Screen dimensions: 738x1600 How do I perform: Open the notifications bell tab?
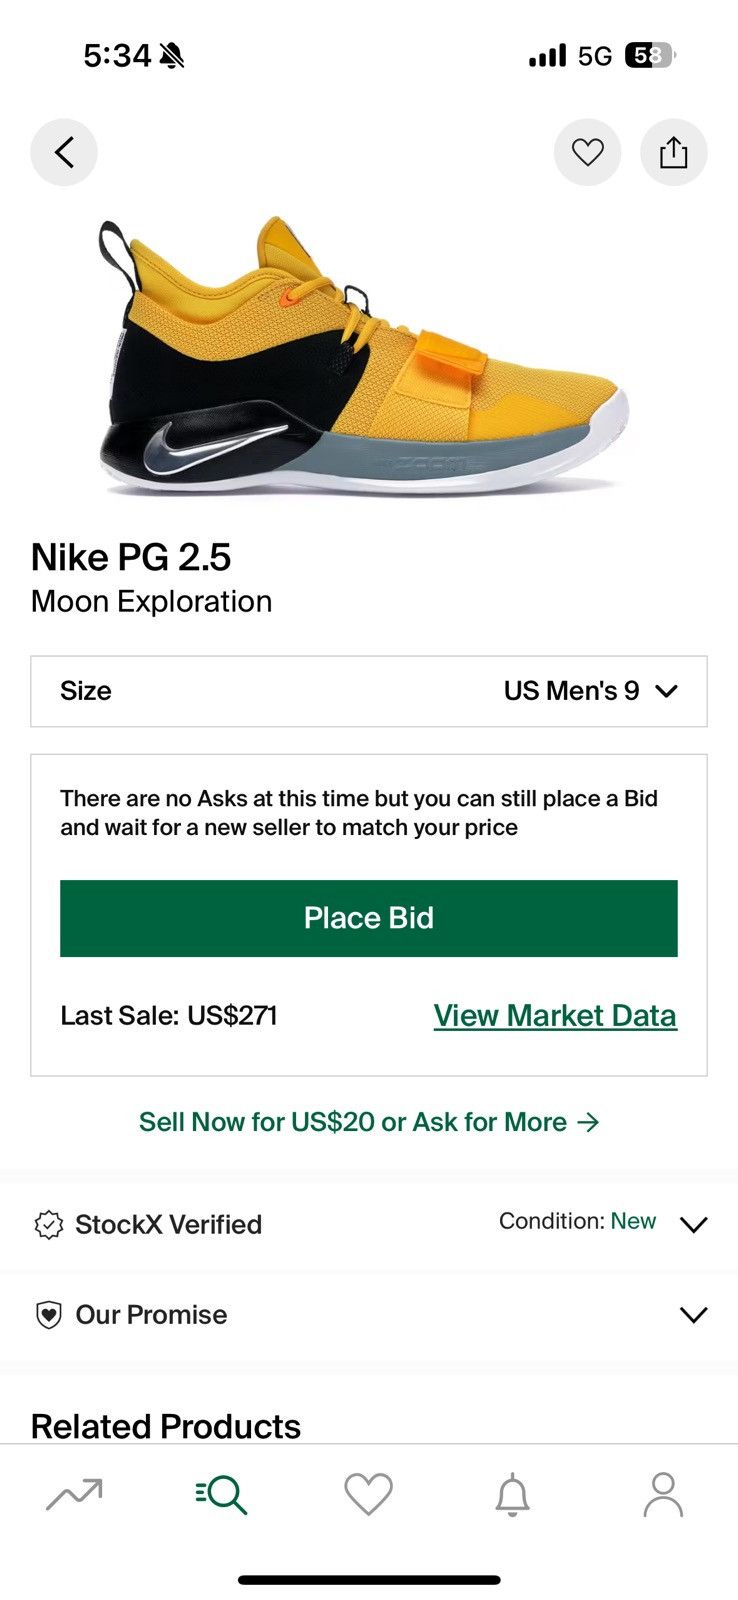pyautogui.click(x=513, y=1495)
